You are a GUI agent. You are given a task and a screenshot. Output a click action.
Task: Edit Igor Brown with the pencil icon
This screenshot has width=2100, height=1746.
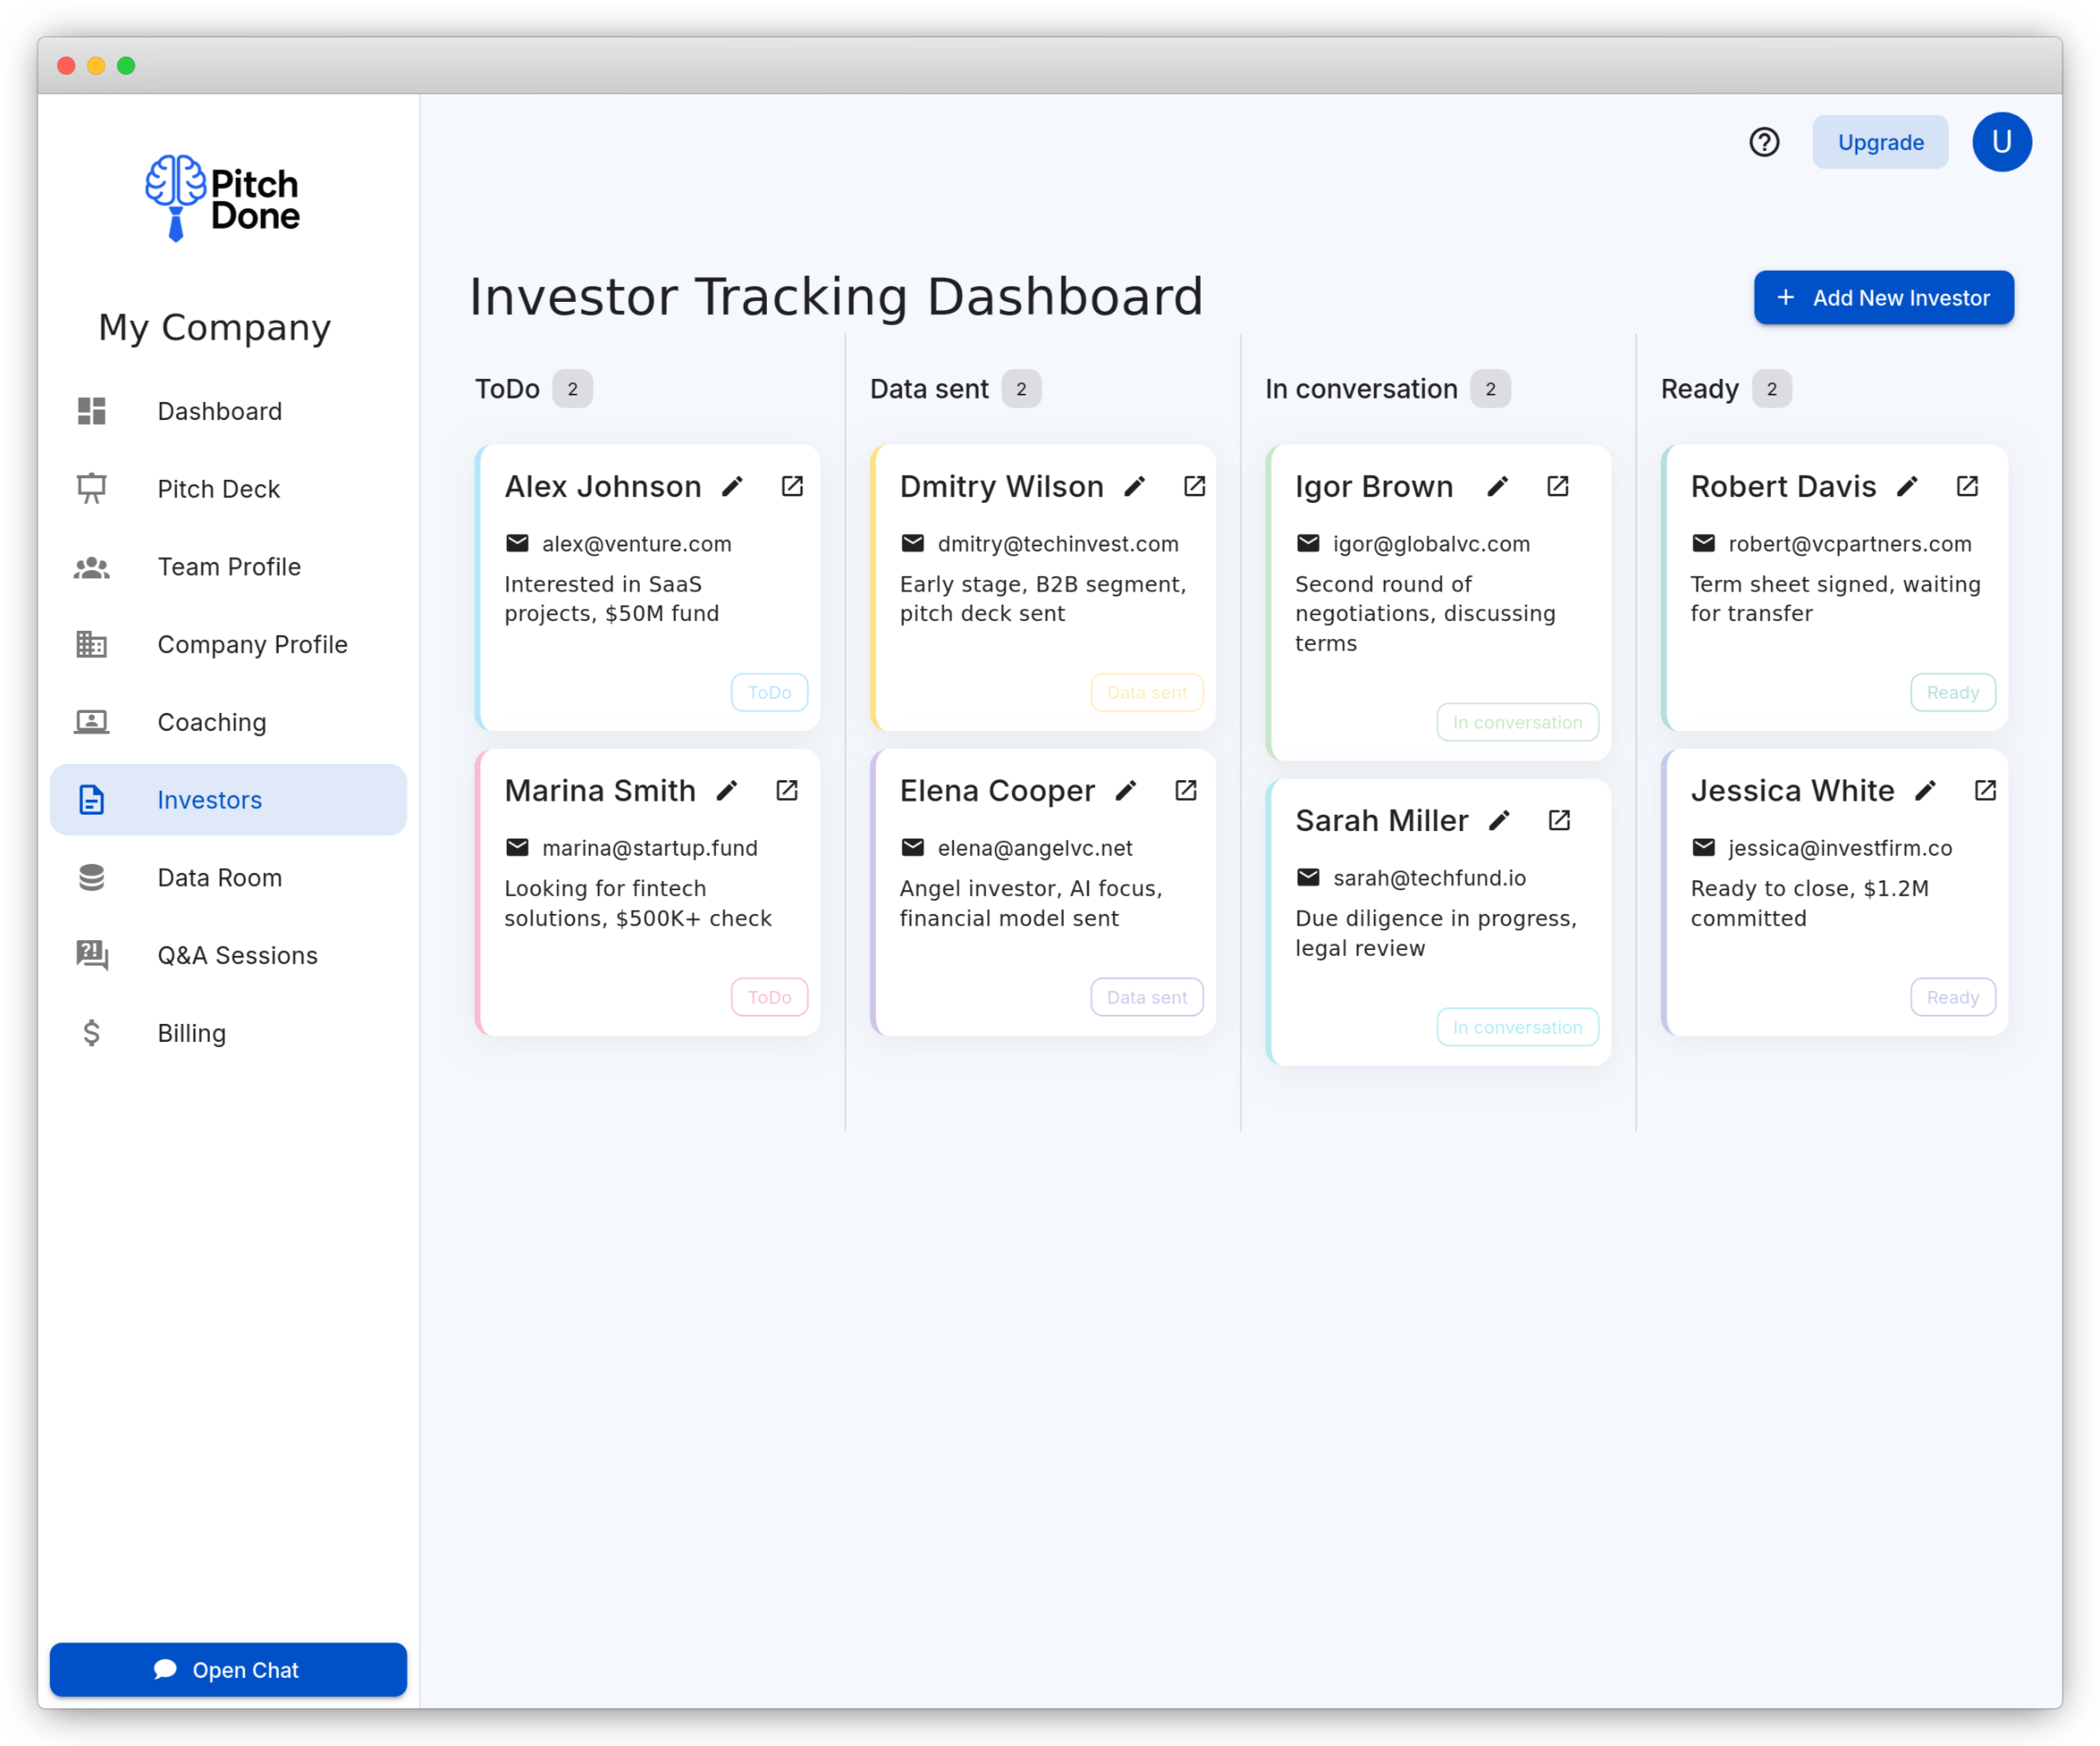point(1497,487)
